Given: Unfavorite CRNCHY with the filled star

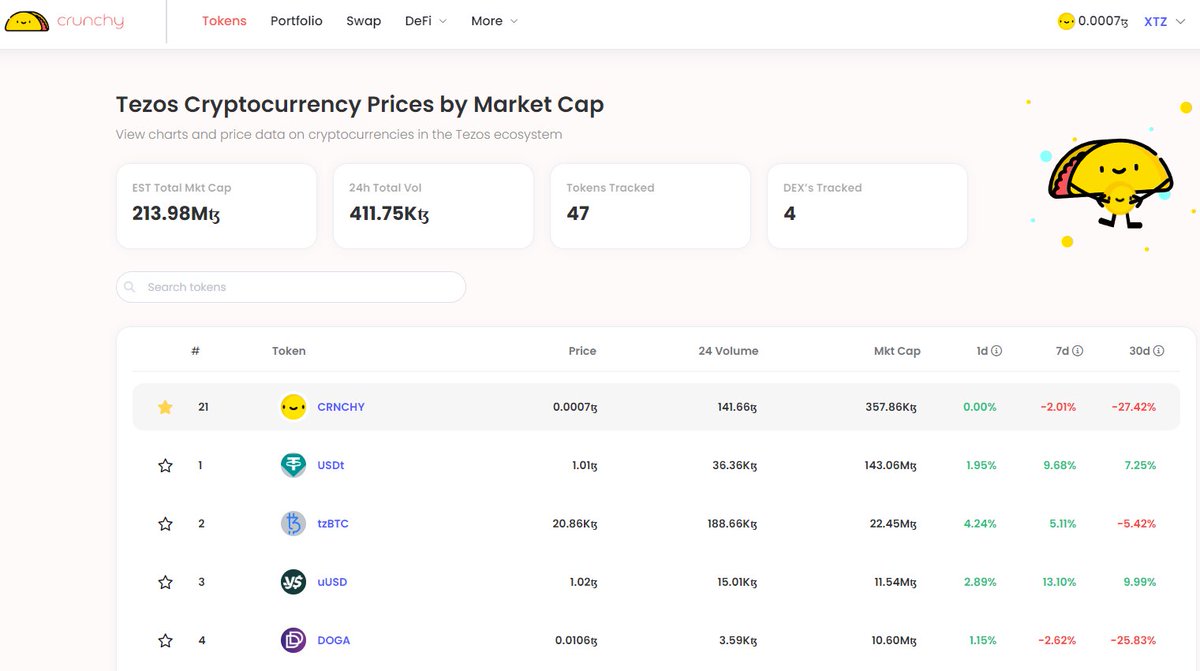Looking at the screenshot, I should [165, 407].
